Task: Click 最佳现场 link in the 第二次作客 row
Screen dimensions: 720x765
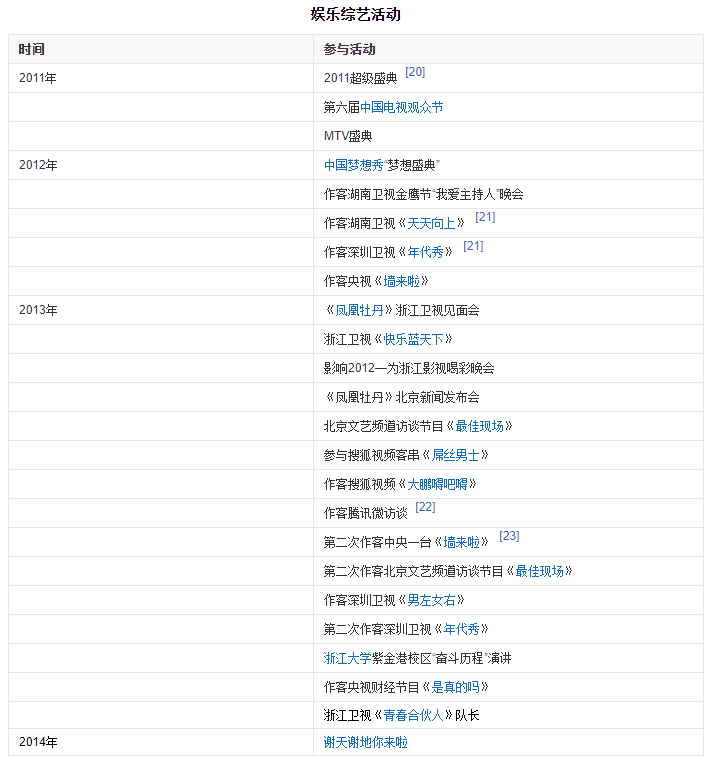Action: point(544,571)
